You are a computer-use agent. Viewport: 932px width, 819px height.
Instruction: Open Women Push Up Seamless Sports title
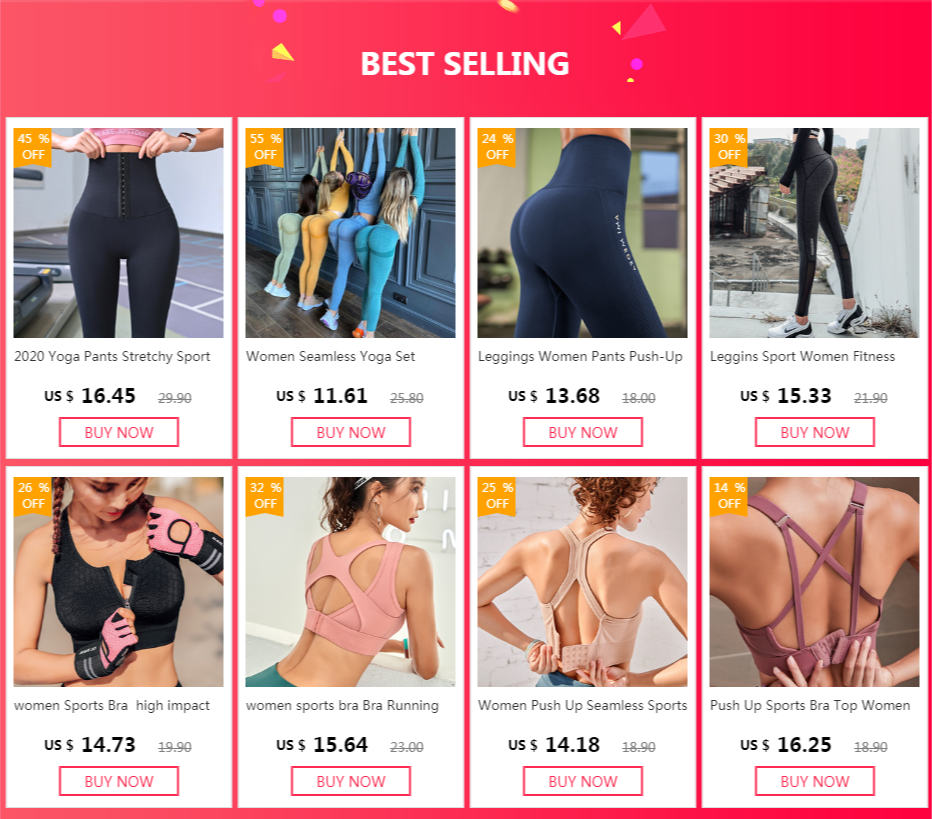click(582, 705)
